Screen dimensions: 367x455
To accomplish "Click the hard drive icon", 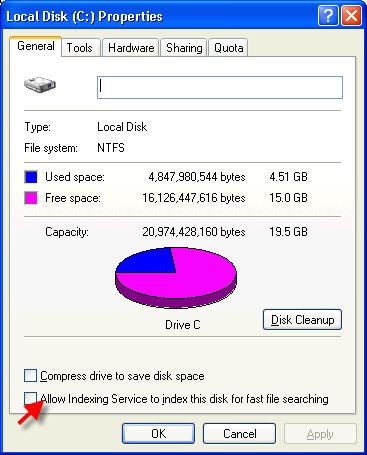I will (40, 85).
